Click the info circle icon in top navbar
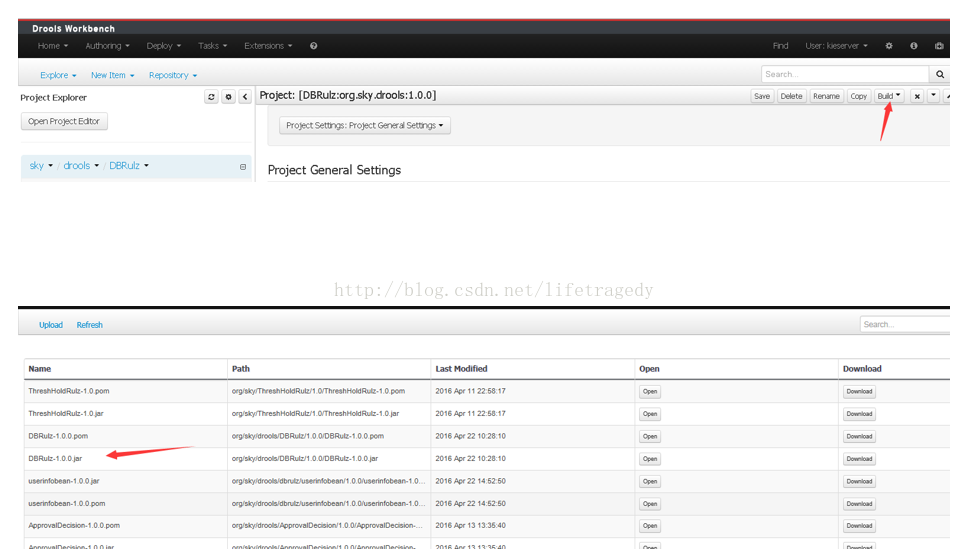Viewport: 968px width, 559px height. coord(914,46)
